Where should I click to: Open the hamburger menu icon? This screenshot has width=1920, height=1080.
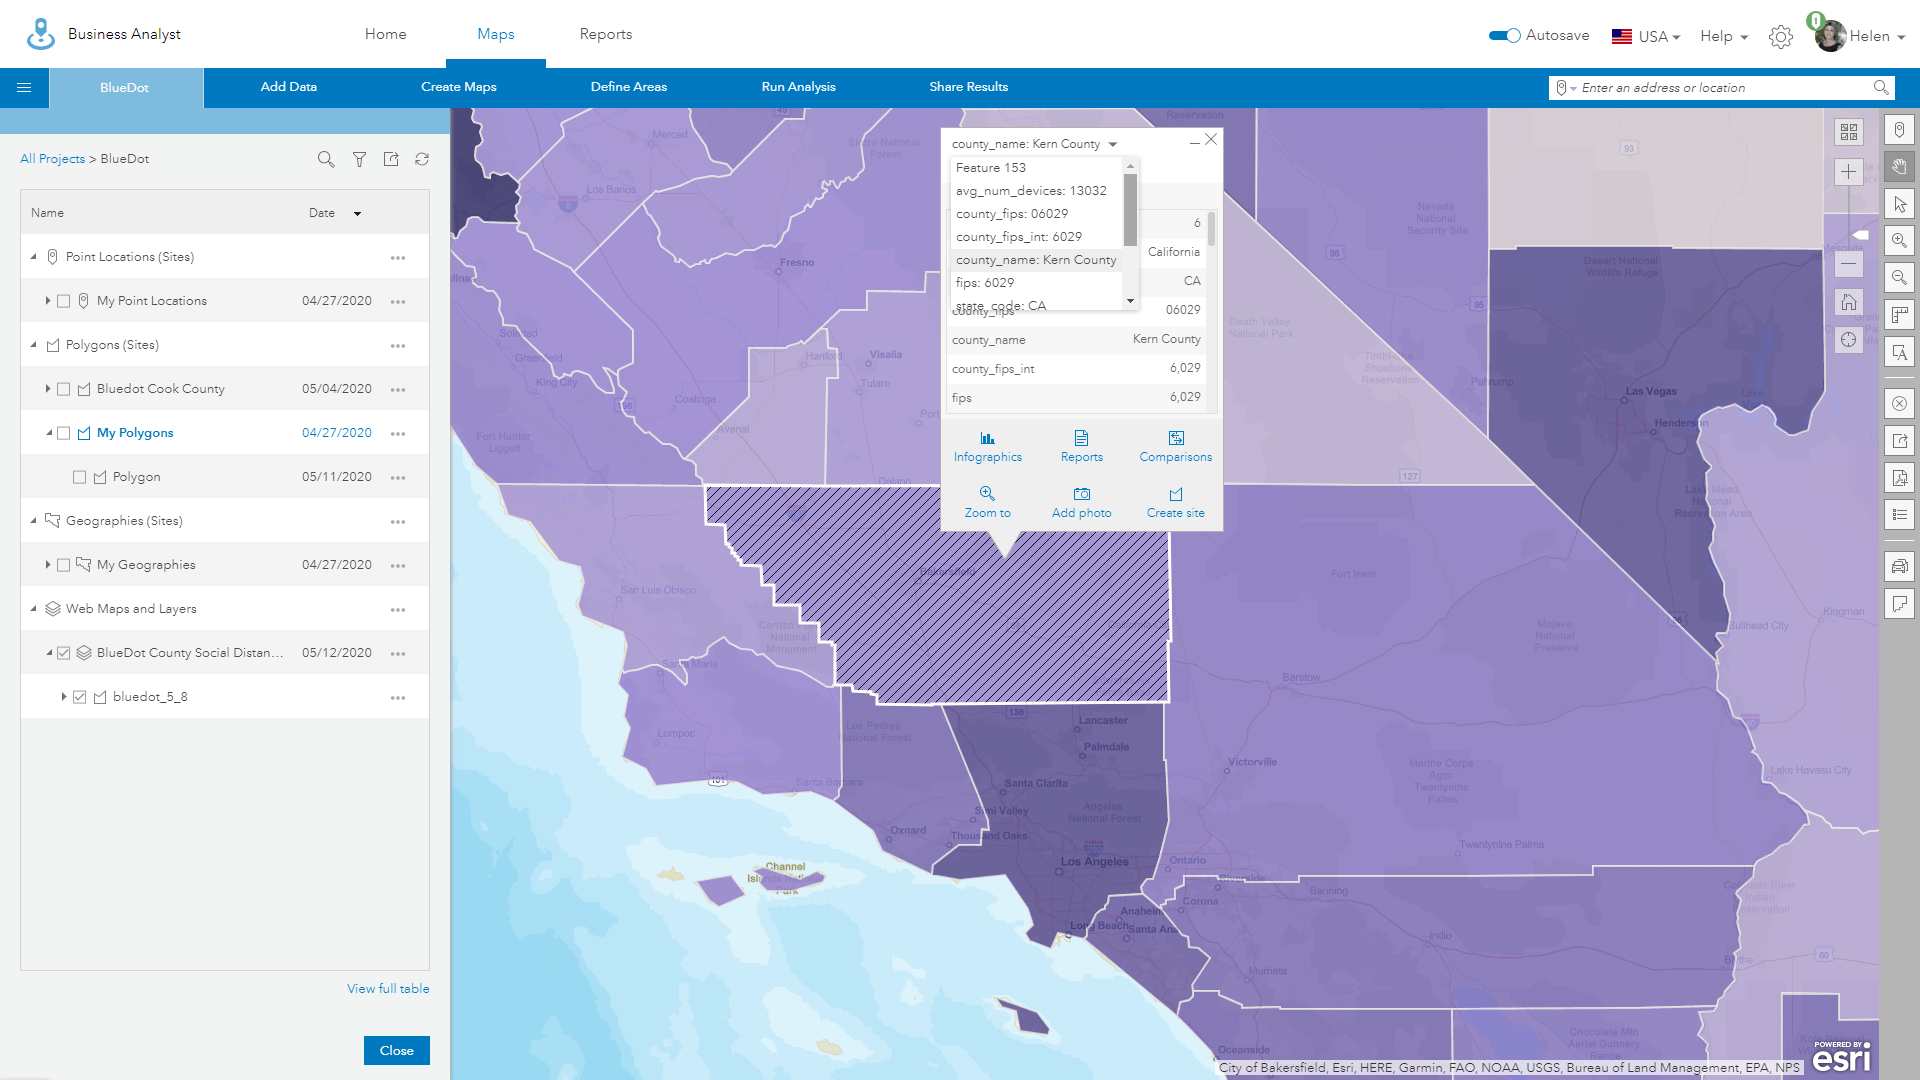coord(24,88)
